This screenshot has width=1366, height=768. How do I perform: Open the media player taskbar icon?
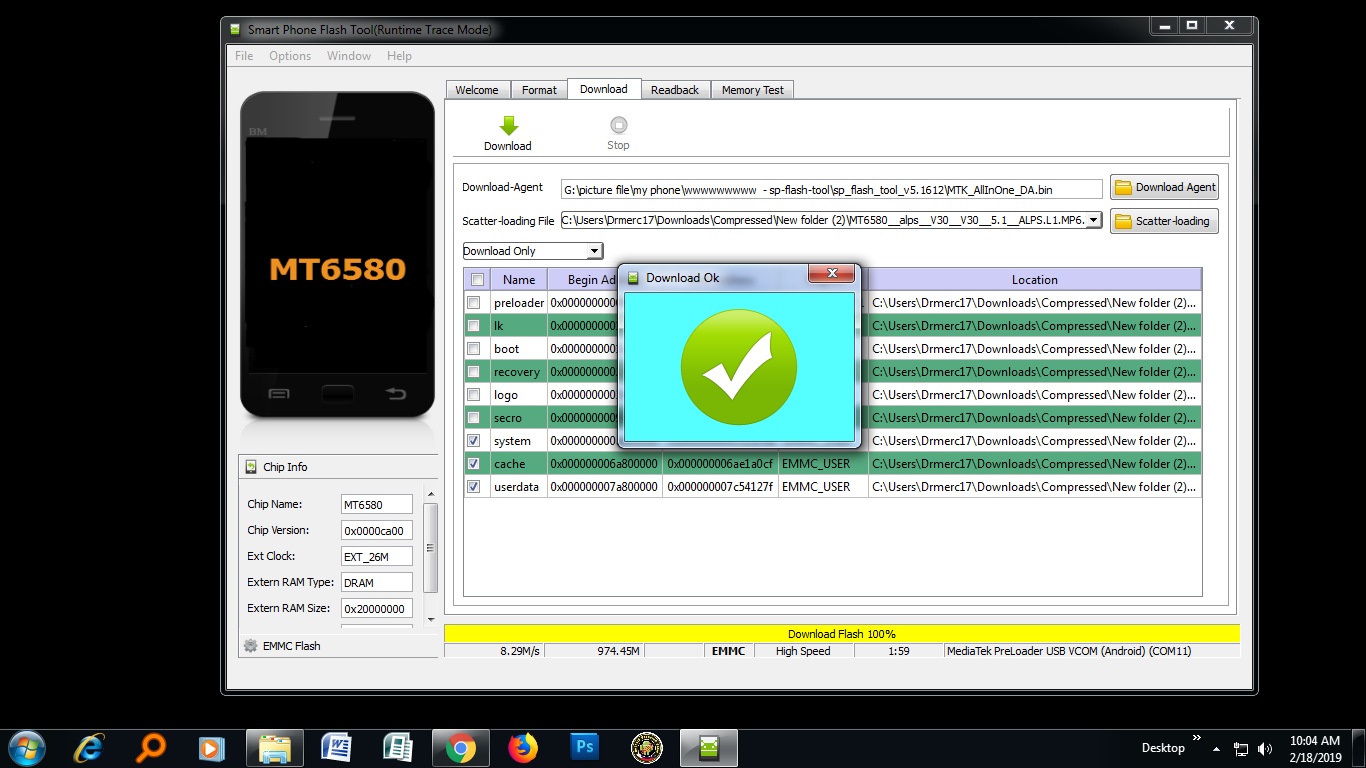(211, 747)
